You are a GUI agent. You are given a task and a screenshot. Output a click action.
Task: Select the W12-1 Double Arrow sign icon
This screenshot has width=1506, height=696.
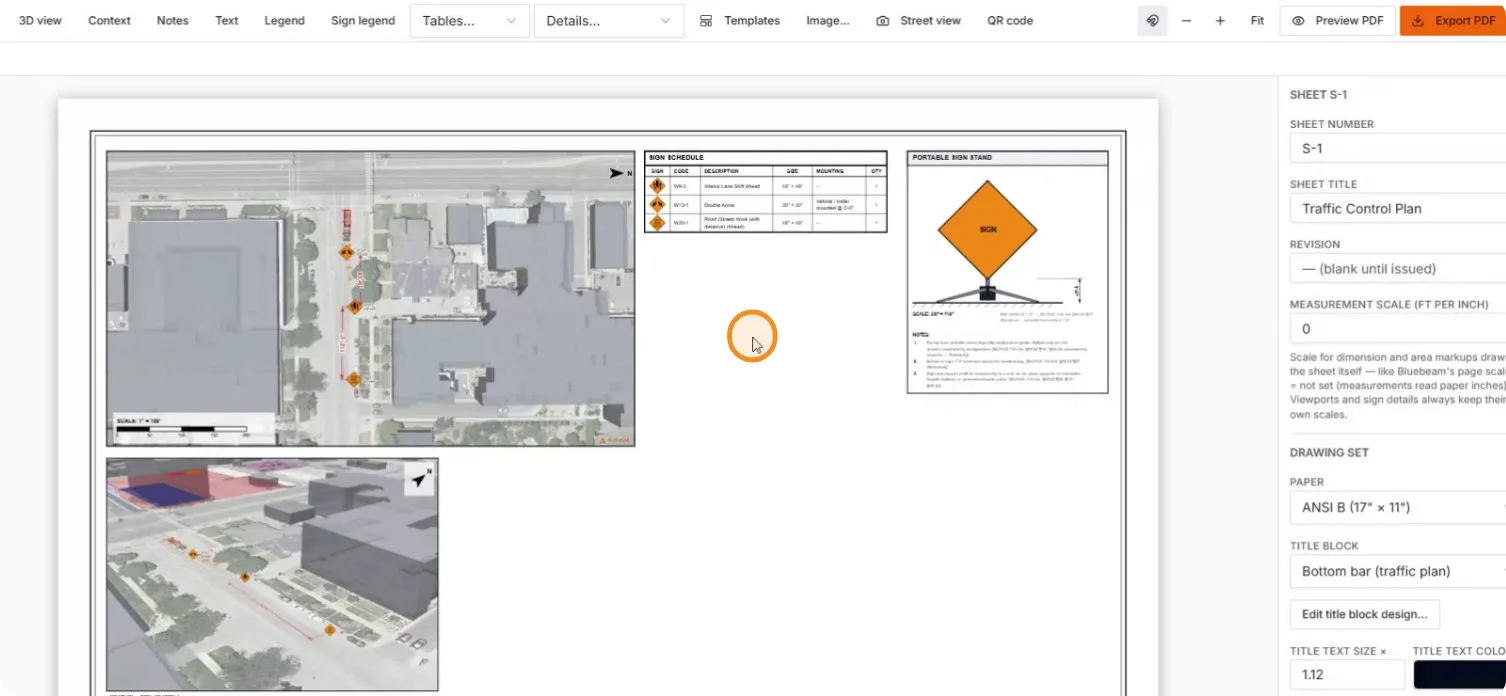pyautogui.click(x=657, y=204)
